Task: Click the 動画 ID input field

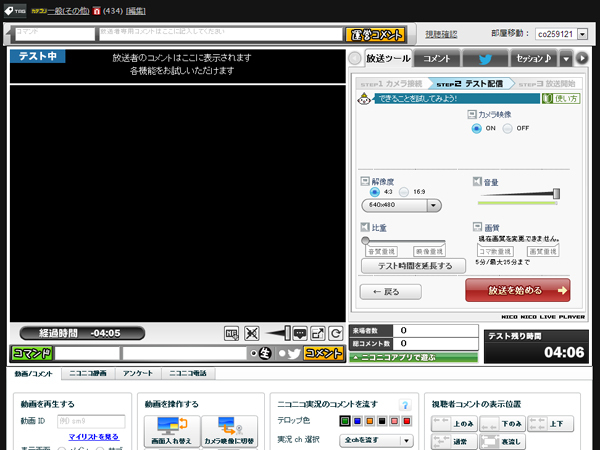Action: 90,422
